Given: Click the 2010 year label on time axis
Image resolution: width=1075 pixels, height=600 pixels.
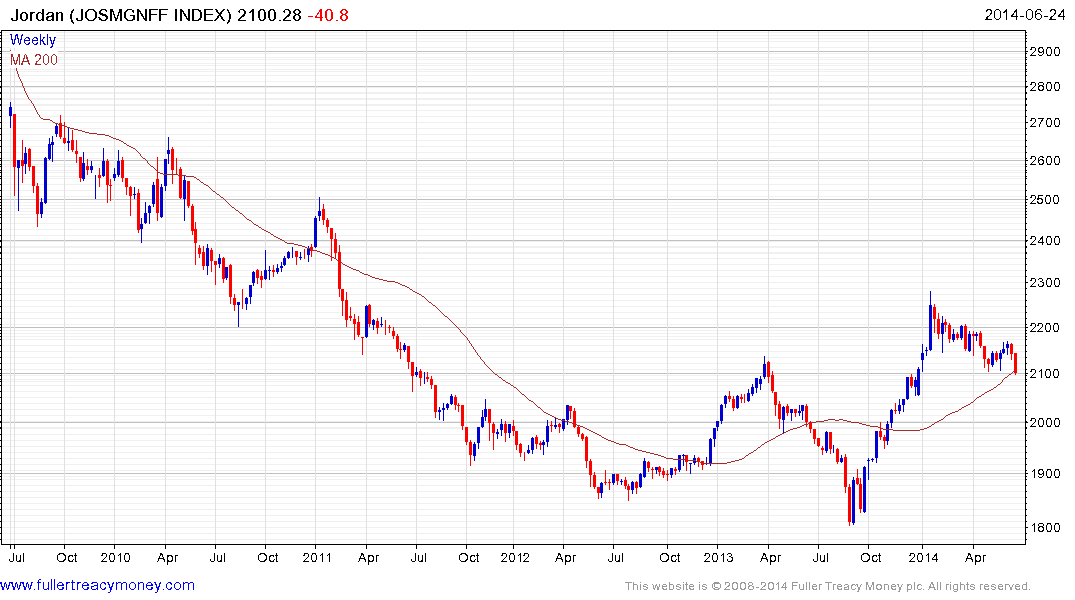Looking at the screenshot, I should pyautogui.click(x=115, y=557).
